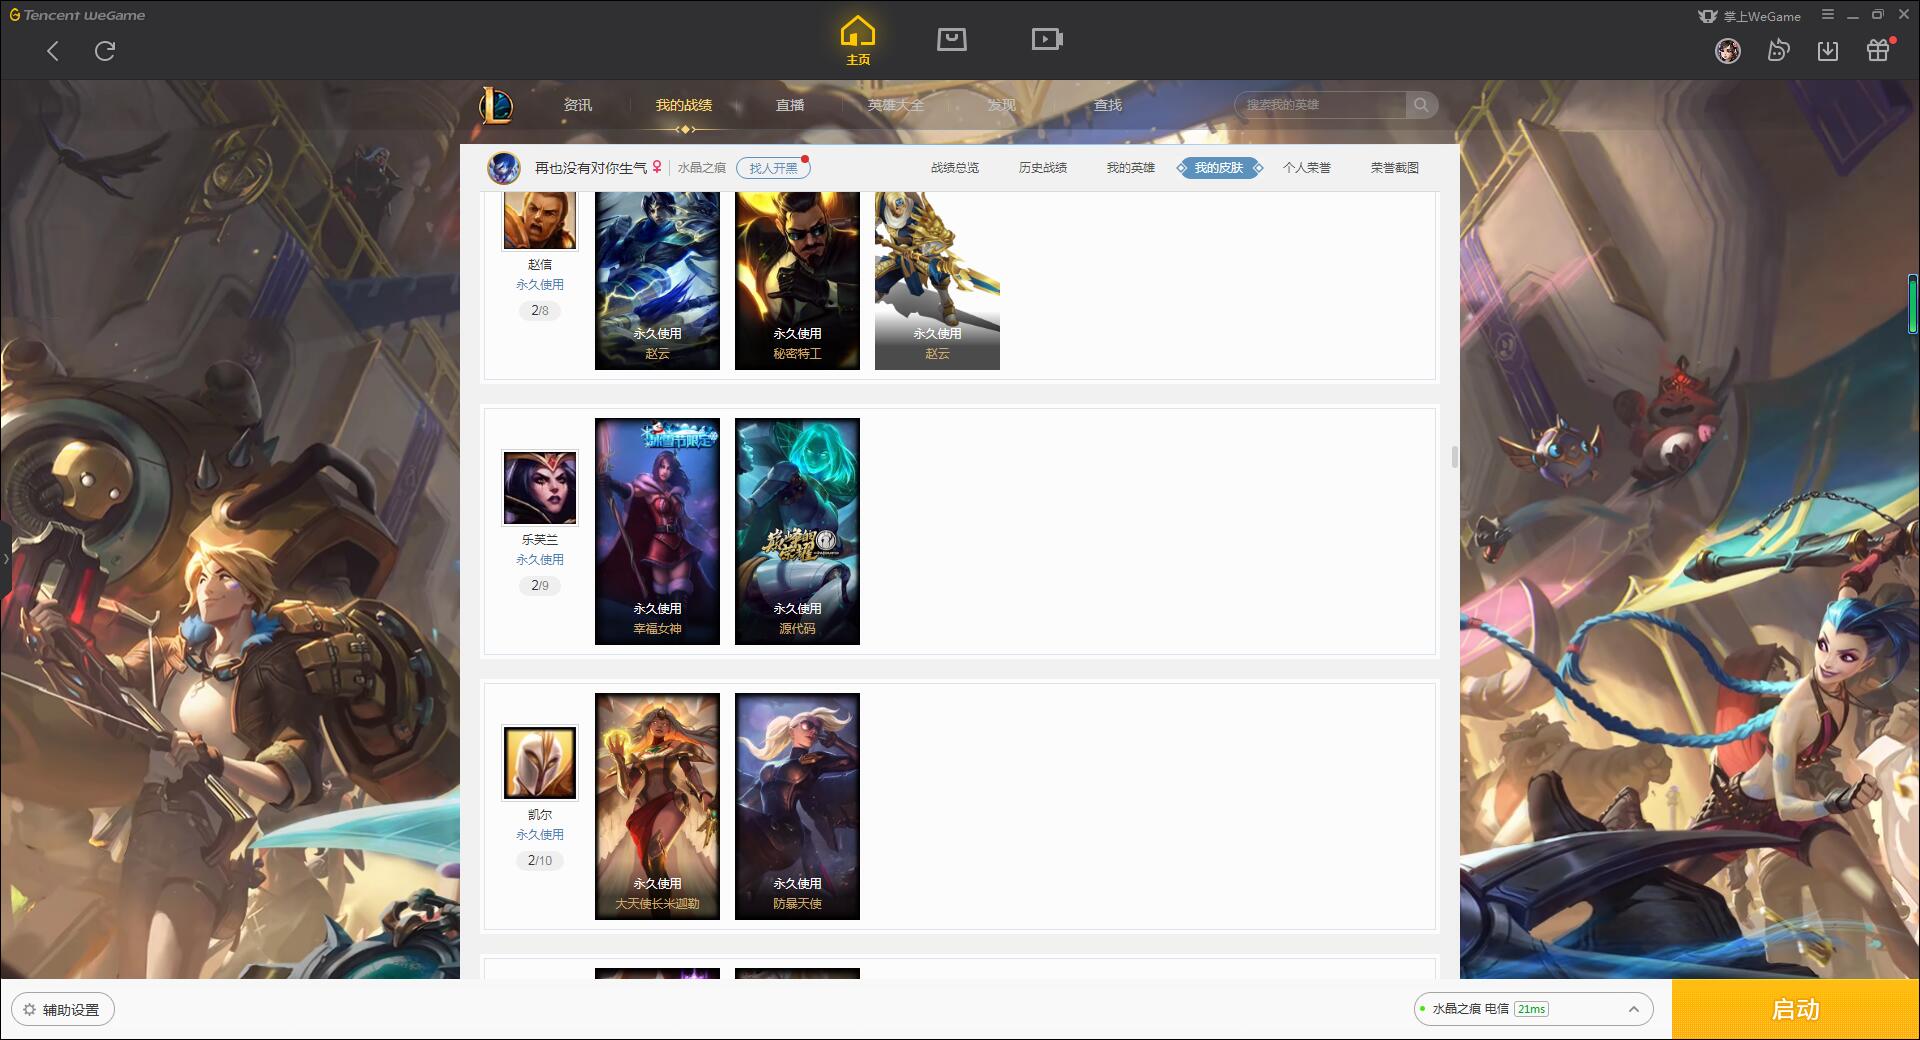Click the Tencent WeGame logo
Screen dimensions: 1920x1040
[77, 15]
